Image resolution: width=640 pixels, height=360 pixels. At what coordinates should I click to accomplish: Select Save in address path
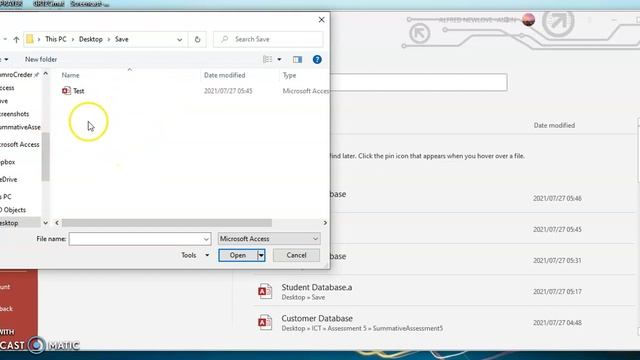(x=122, y=39)
